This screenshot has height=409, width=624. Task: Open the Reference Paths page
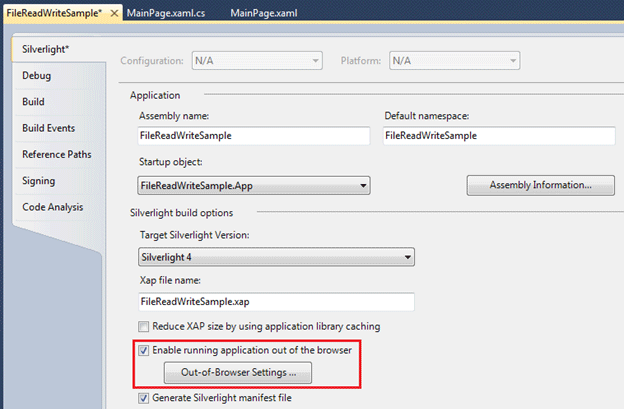coord(57,154)
